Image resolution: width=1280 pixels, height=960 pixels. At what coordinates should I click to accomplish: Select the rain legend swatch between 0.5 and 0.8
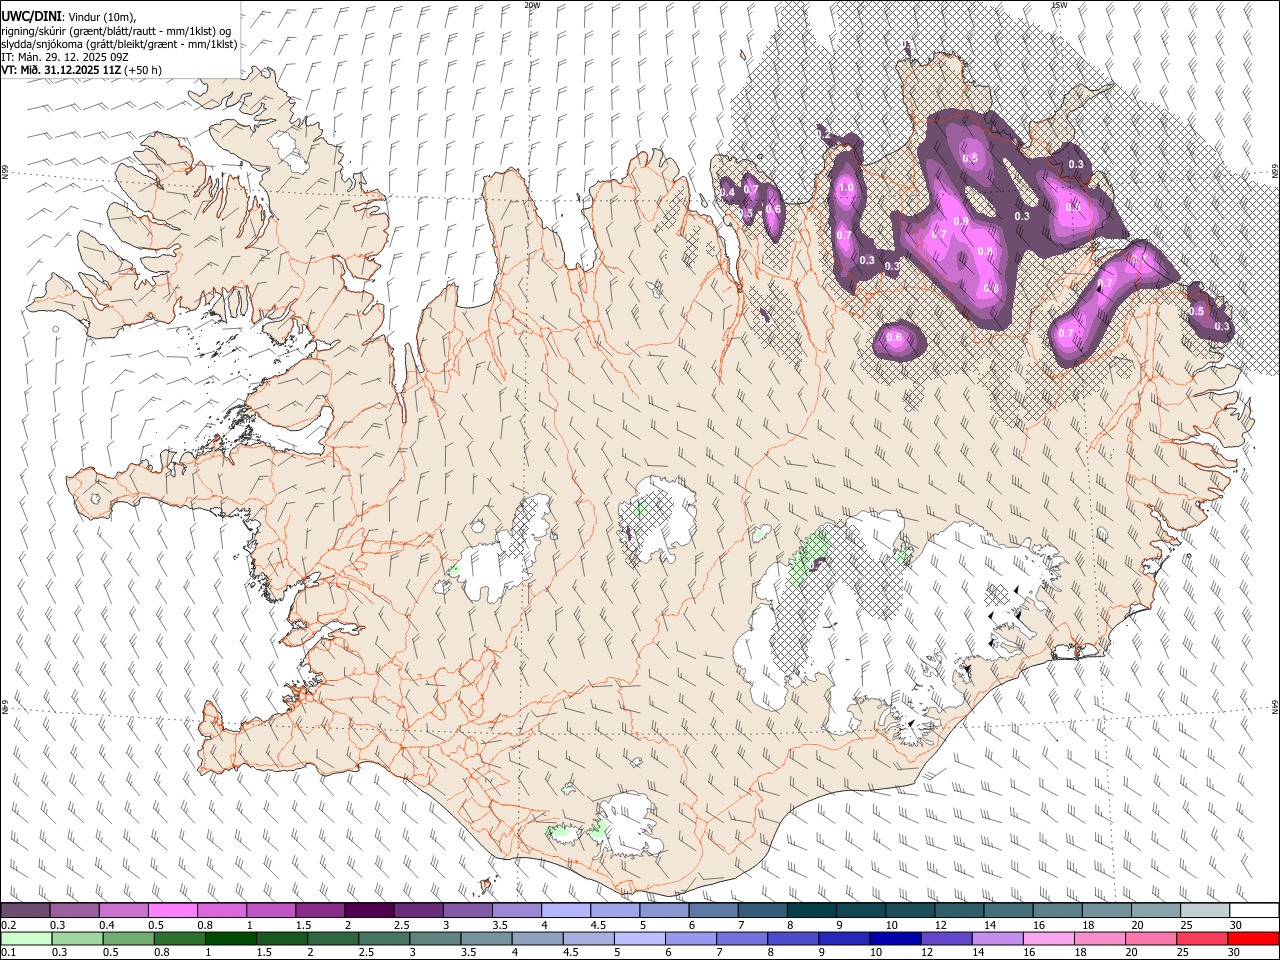click(x=131, y=938)
